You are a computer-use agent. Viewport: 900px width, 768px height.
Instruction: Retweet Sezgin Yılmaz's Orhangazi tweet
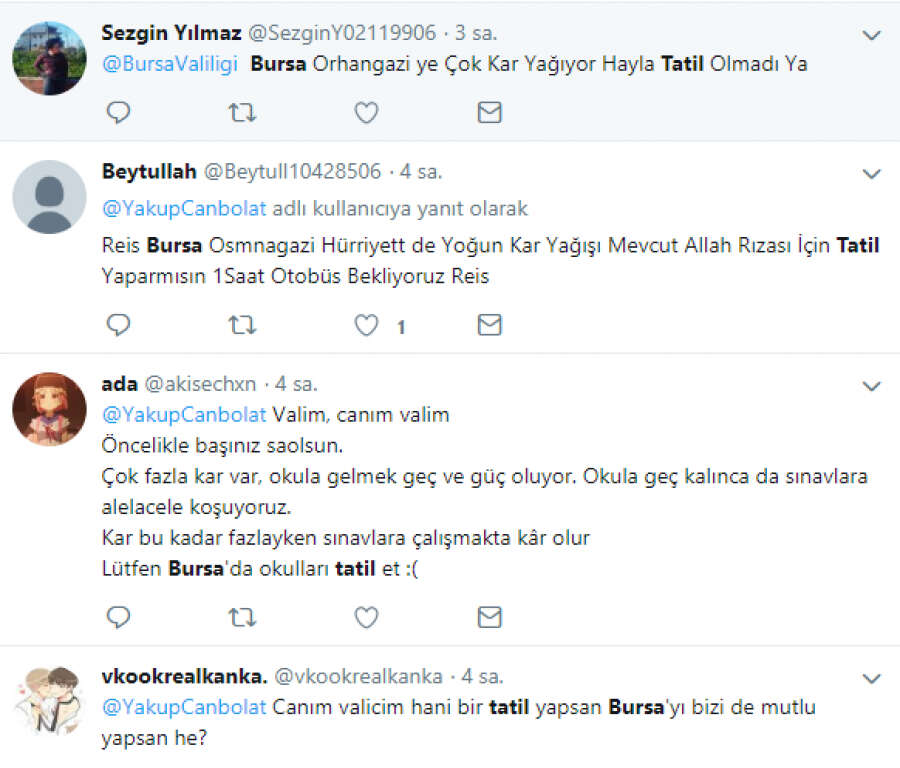(242, 113)
